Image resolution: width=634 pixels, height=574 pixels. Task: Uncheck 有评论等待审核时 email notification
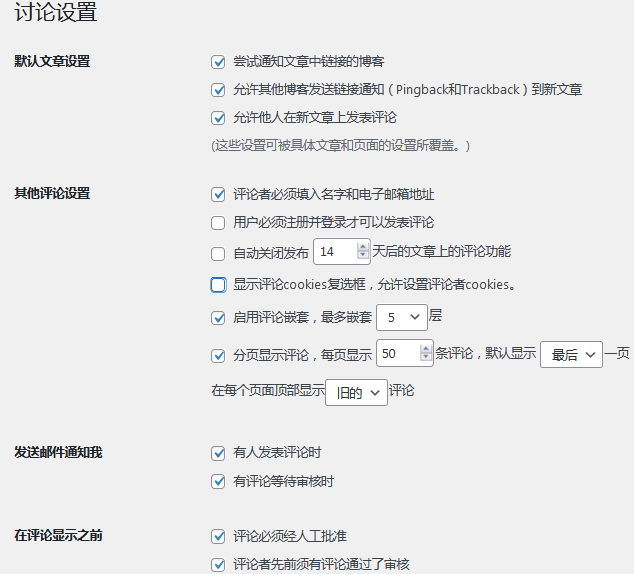tap(218, 482)
